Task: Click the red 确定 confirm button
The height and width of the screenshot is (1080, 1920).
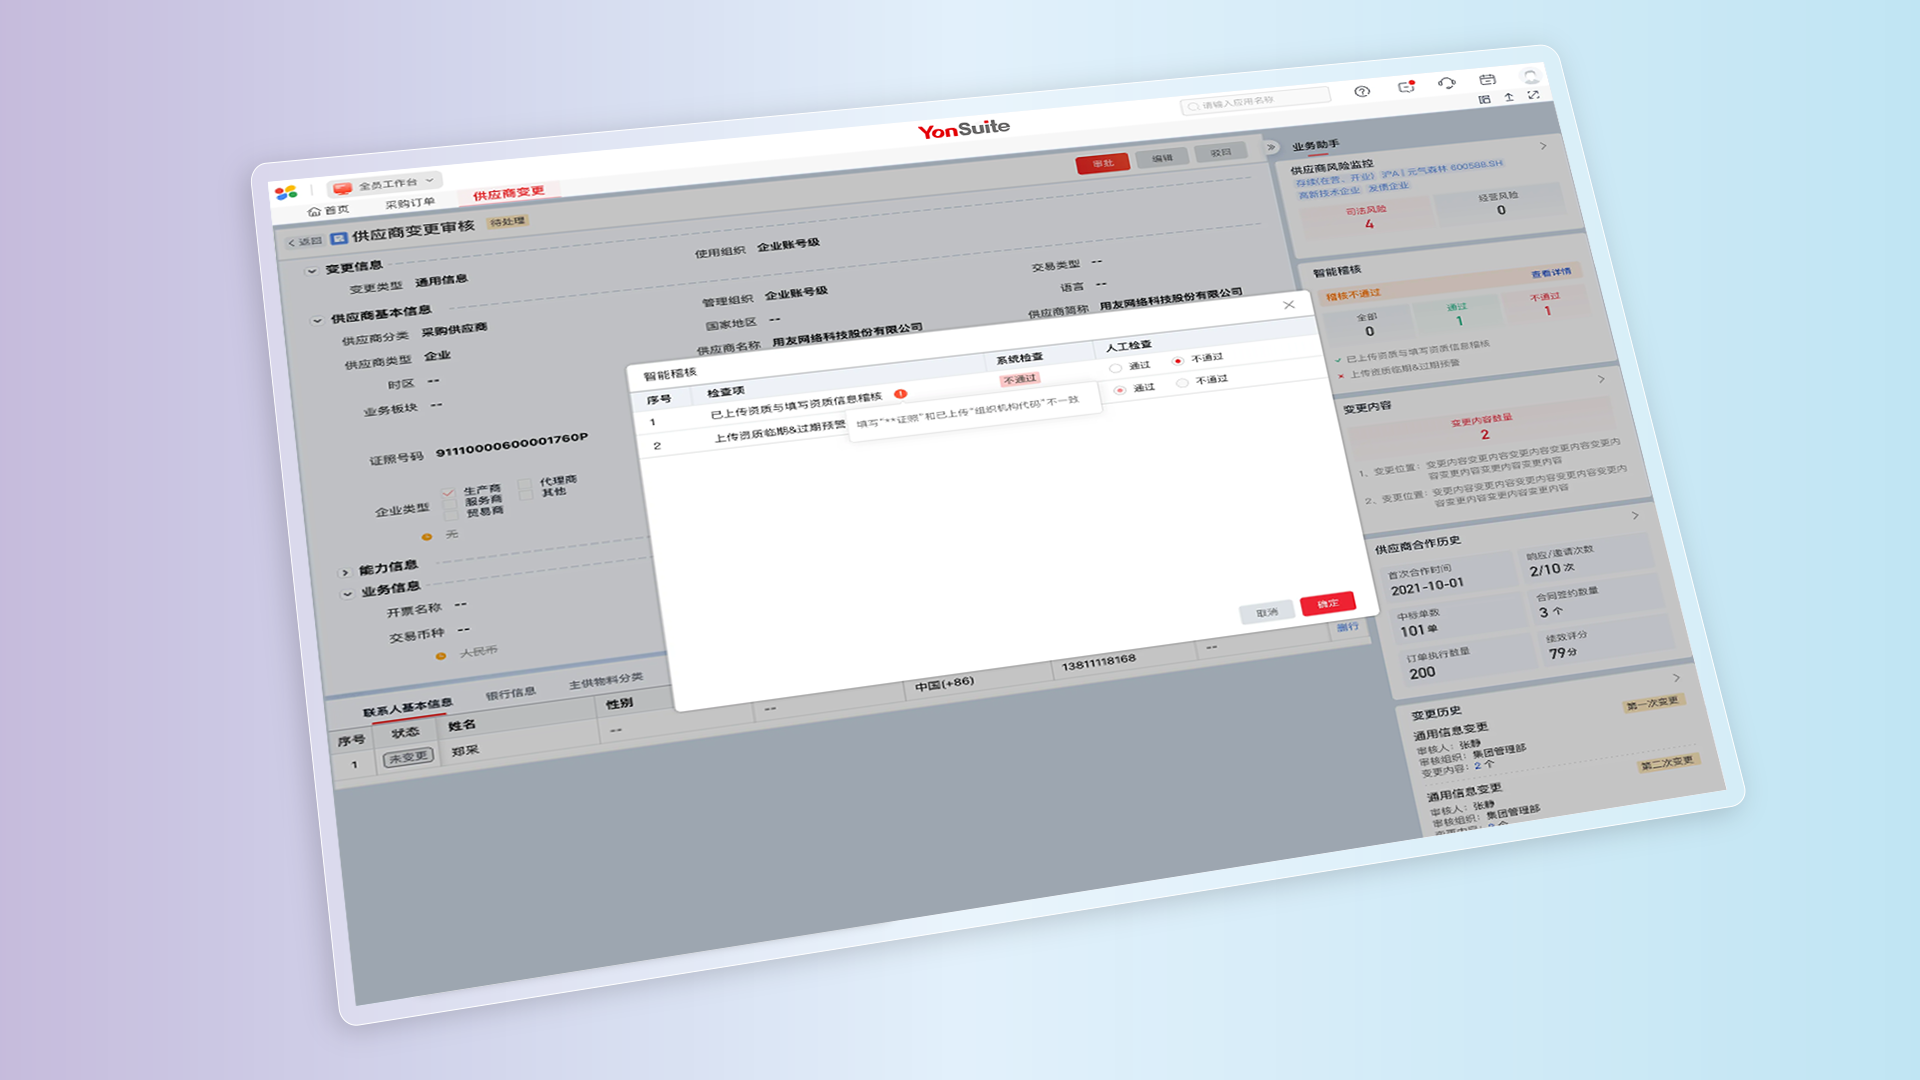Action: [1328, 603]
